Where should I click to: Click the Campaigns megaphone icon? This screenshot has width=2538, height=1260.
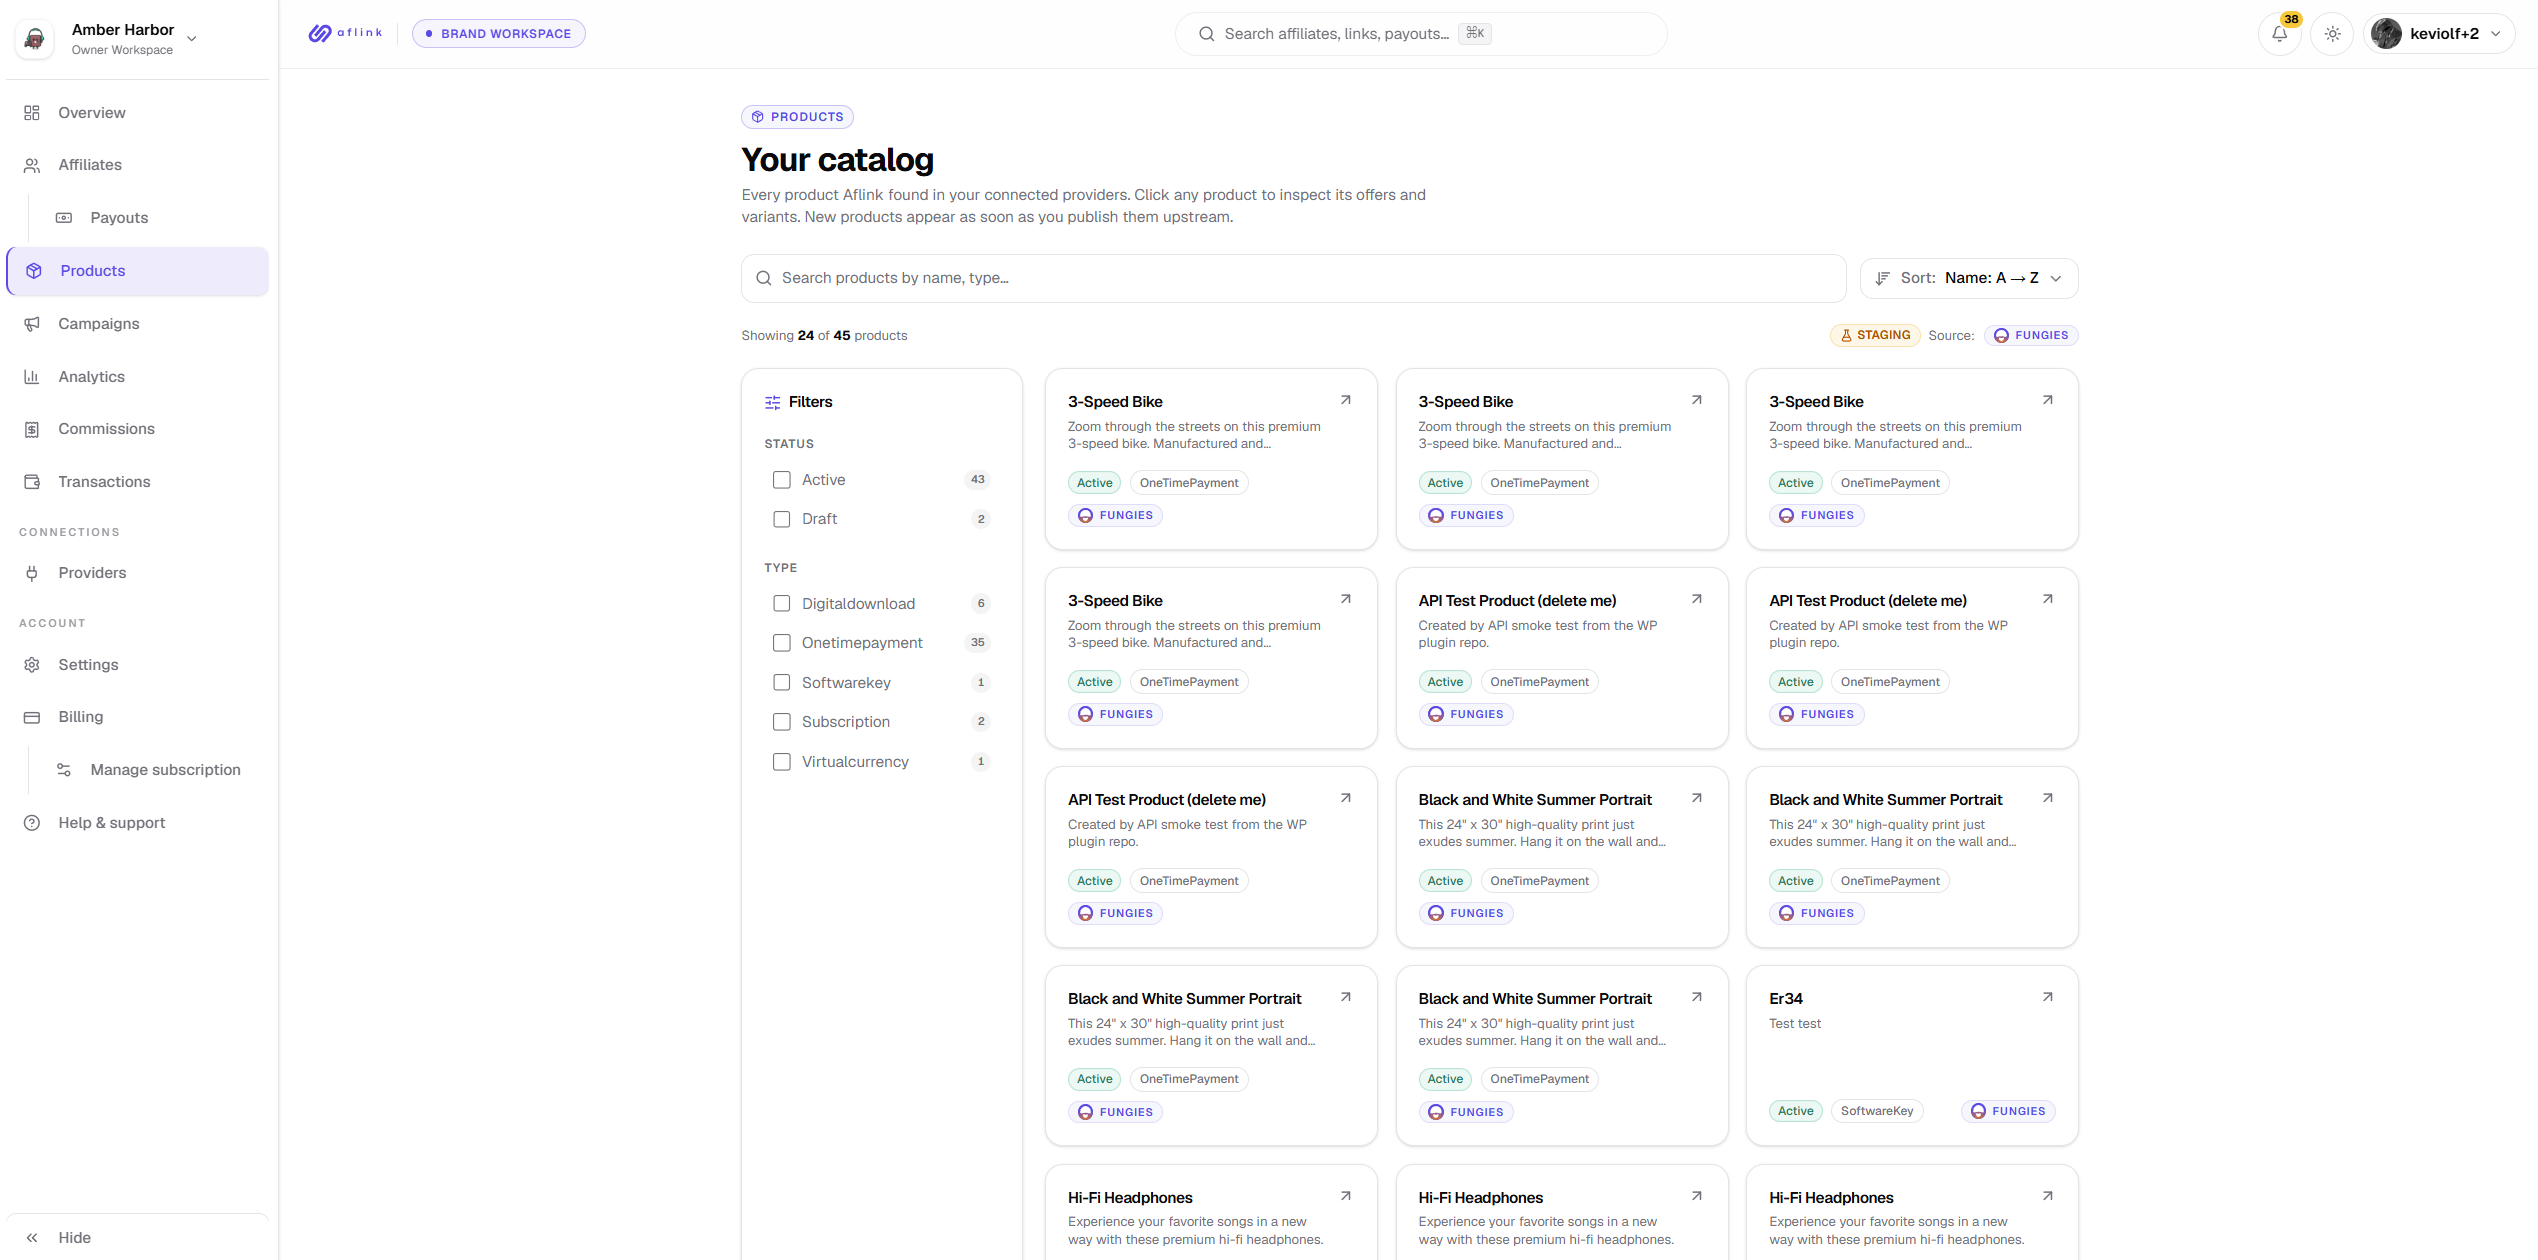pyautogui.click(x=32, y=324)
